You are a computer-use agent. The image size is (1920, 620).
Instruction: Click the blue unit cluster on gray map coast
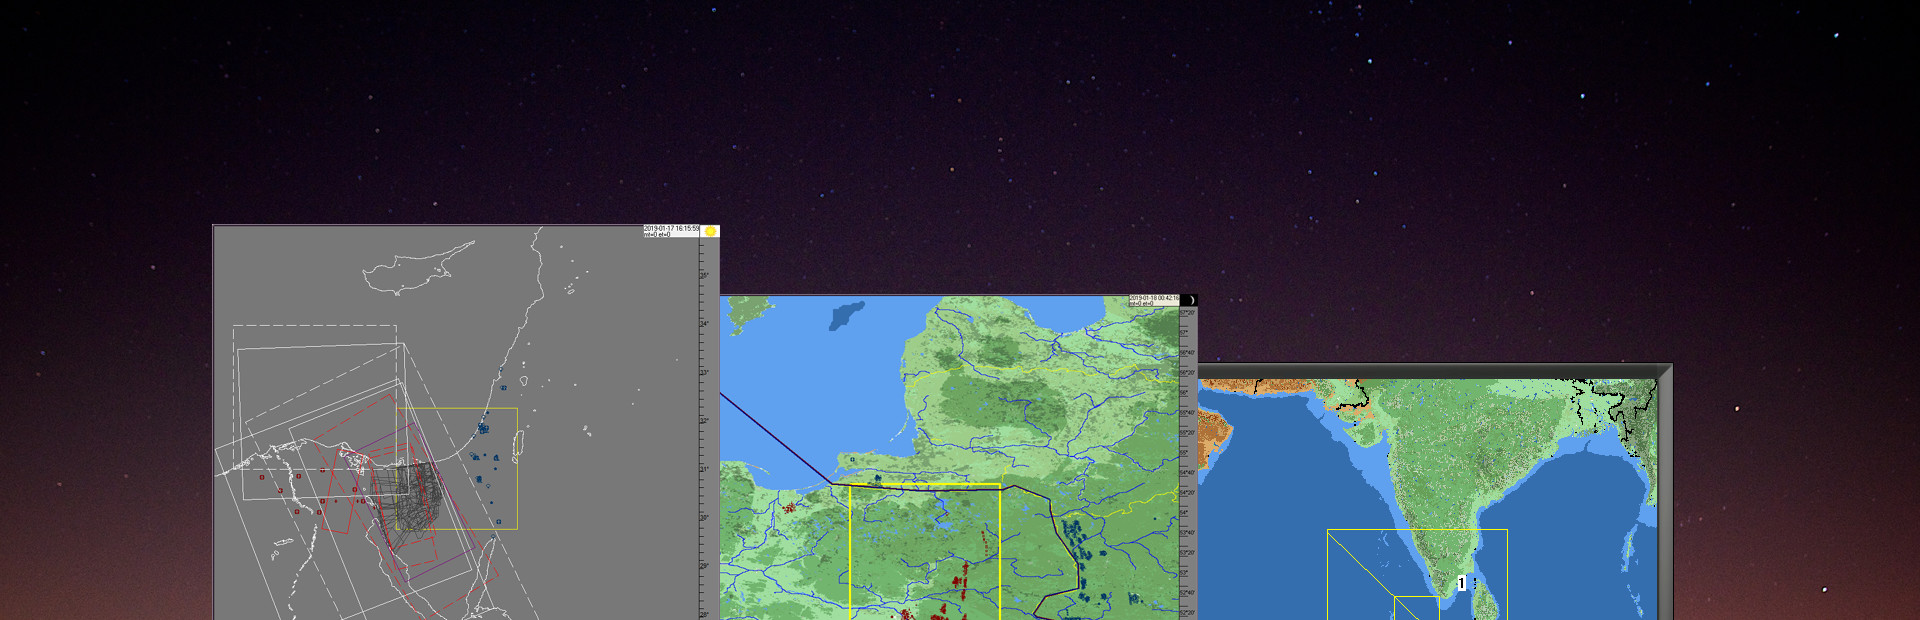[x=483, y=428]
